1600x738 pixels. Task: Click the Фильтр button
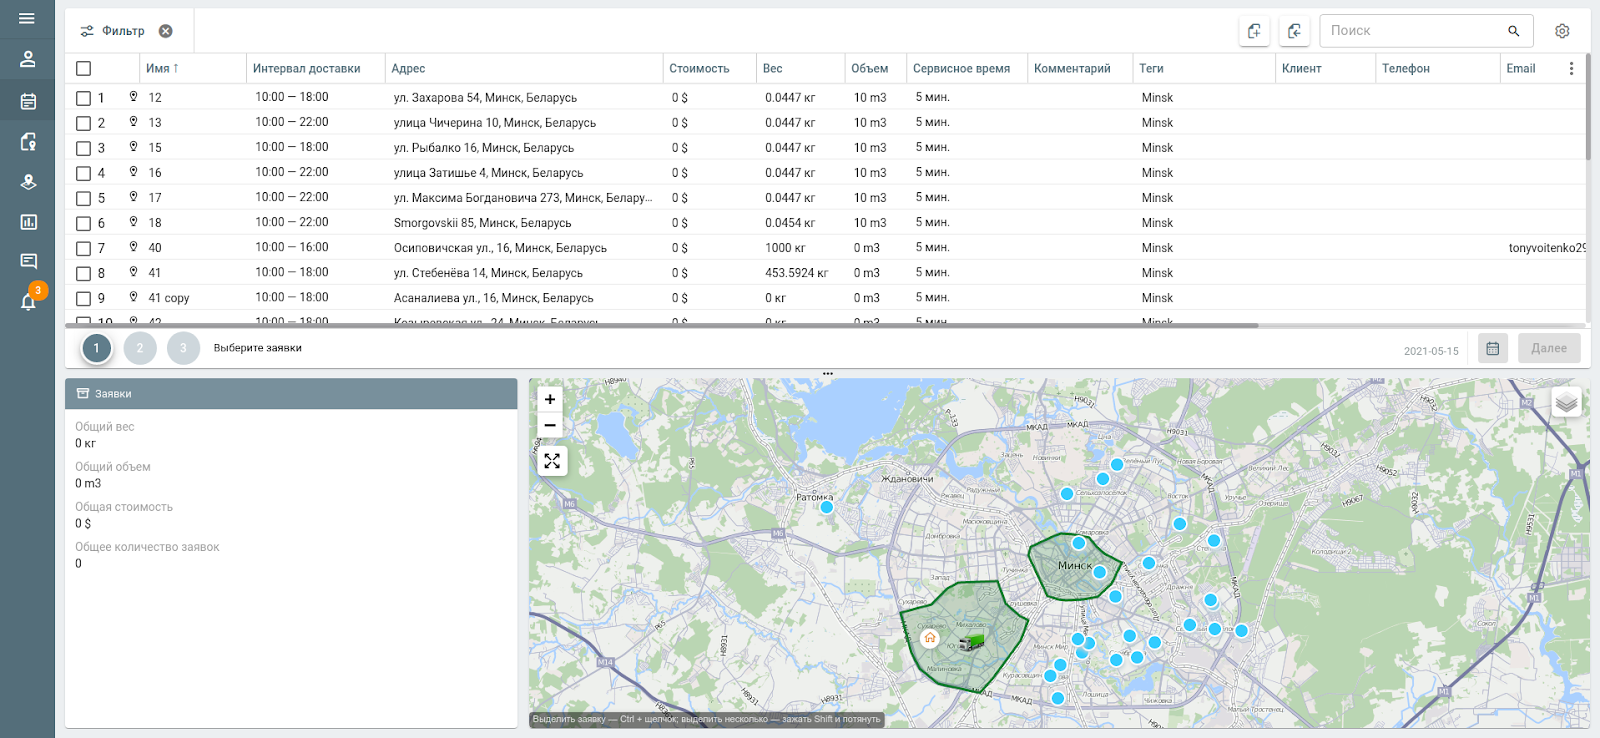click(113, 31)
